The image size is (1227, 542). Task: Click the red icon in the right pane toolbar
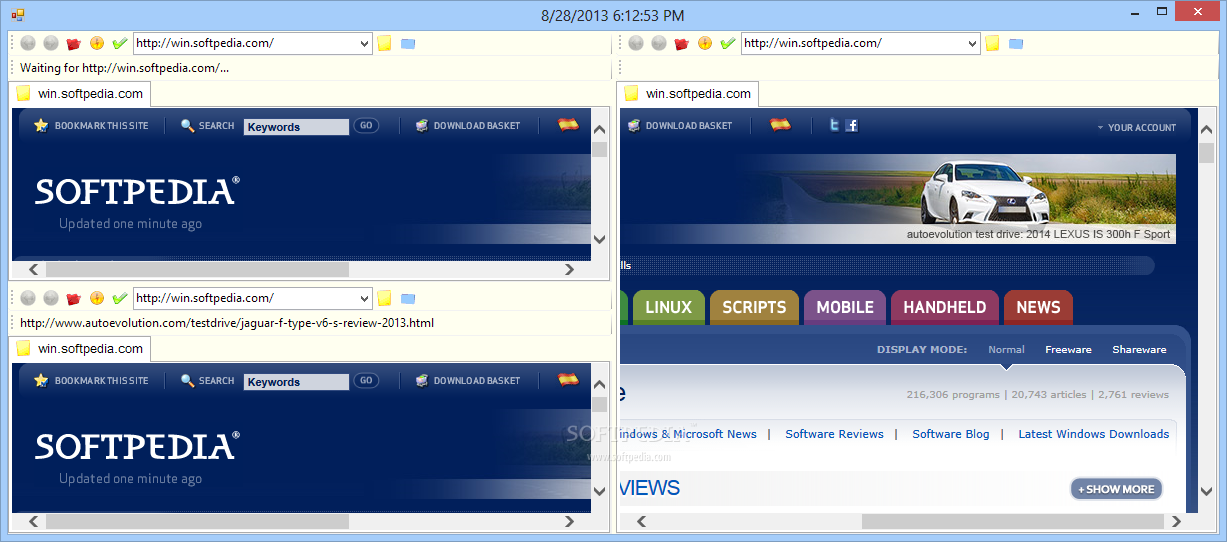(681, 43)
